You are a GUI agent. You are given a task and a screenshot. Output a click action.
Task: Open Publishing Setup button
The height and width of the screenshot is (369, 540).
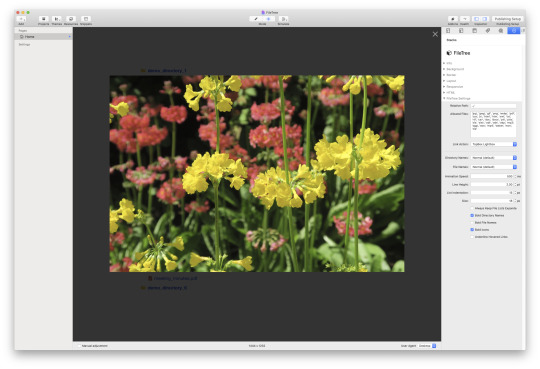(x=508, y=19)
